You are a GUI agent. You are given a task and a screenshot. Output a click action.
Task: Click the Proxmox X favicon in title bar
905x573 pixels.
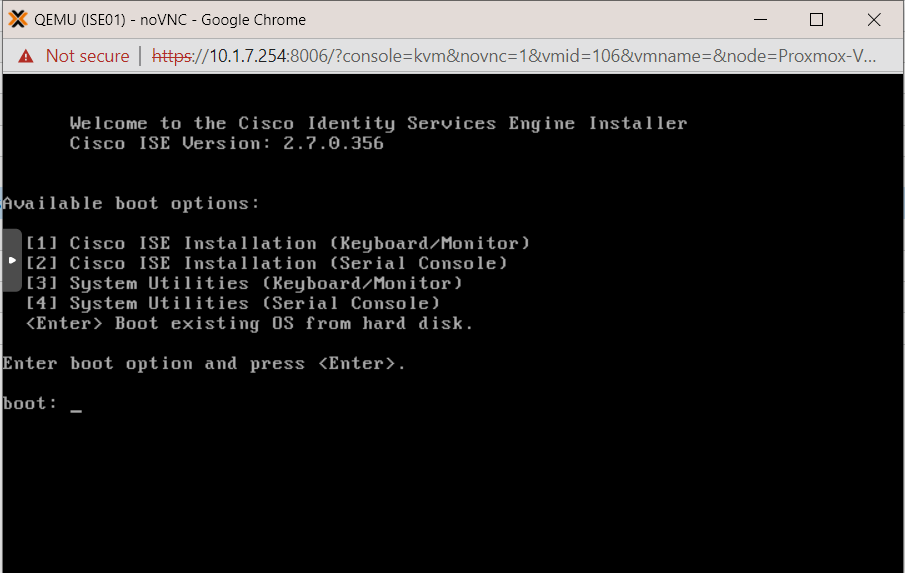[18, 19]
